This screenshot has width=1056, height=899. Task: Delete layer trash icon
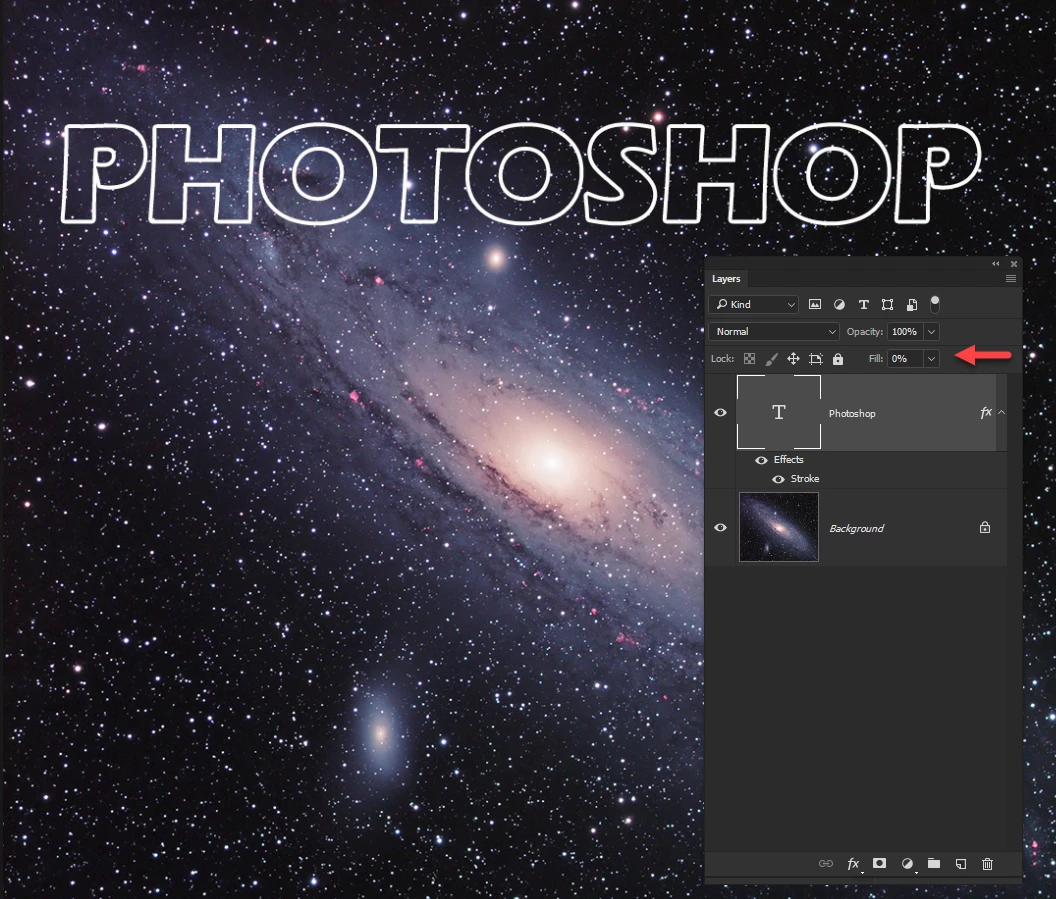click(987, 863)
